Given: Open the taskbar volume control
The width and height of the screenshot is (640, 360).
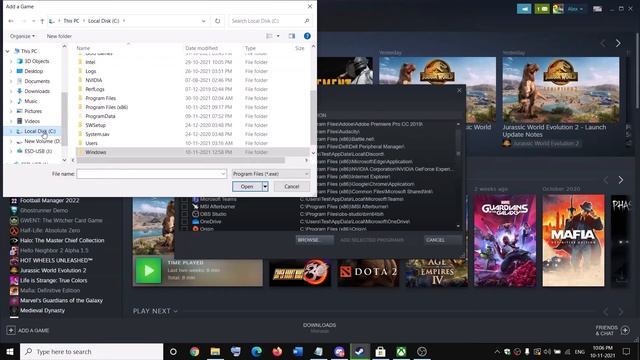Looking at the screenshot, I should pyautogui.click(x=547, y=351).
